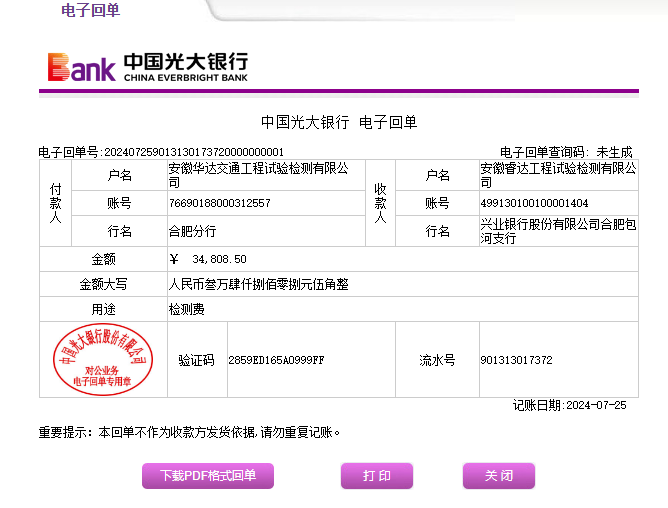Image resolution: width=668 pixels, height=508 pixels.
Task: Click the booking date 2024-07-25
Action: [595, 405]
